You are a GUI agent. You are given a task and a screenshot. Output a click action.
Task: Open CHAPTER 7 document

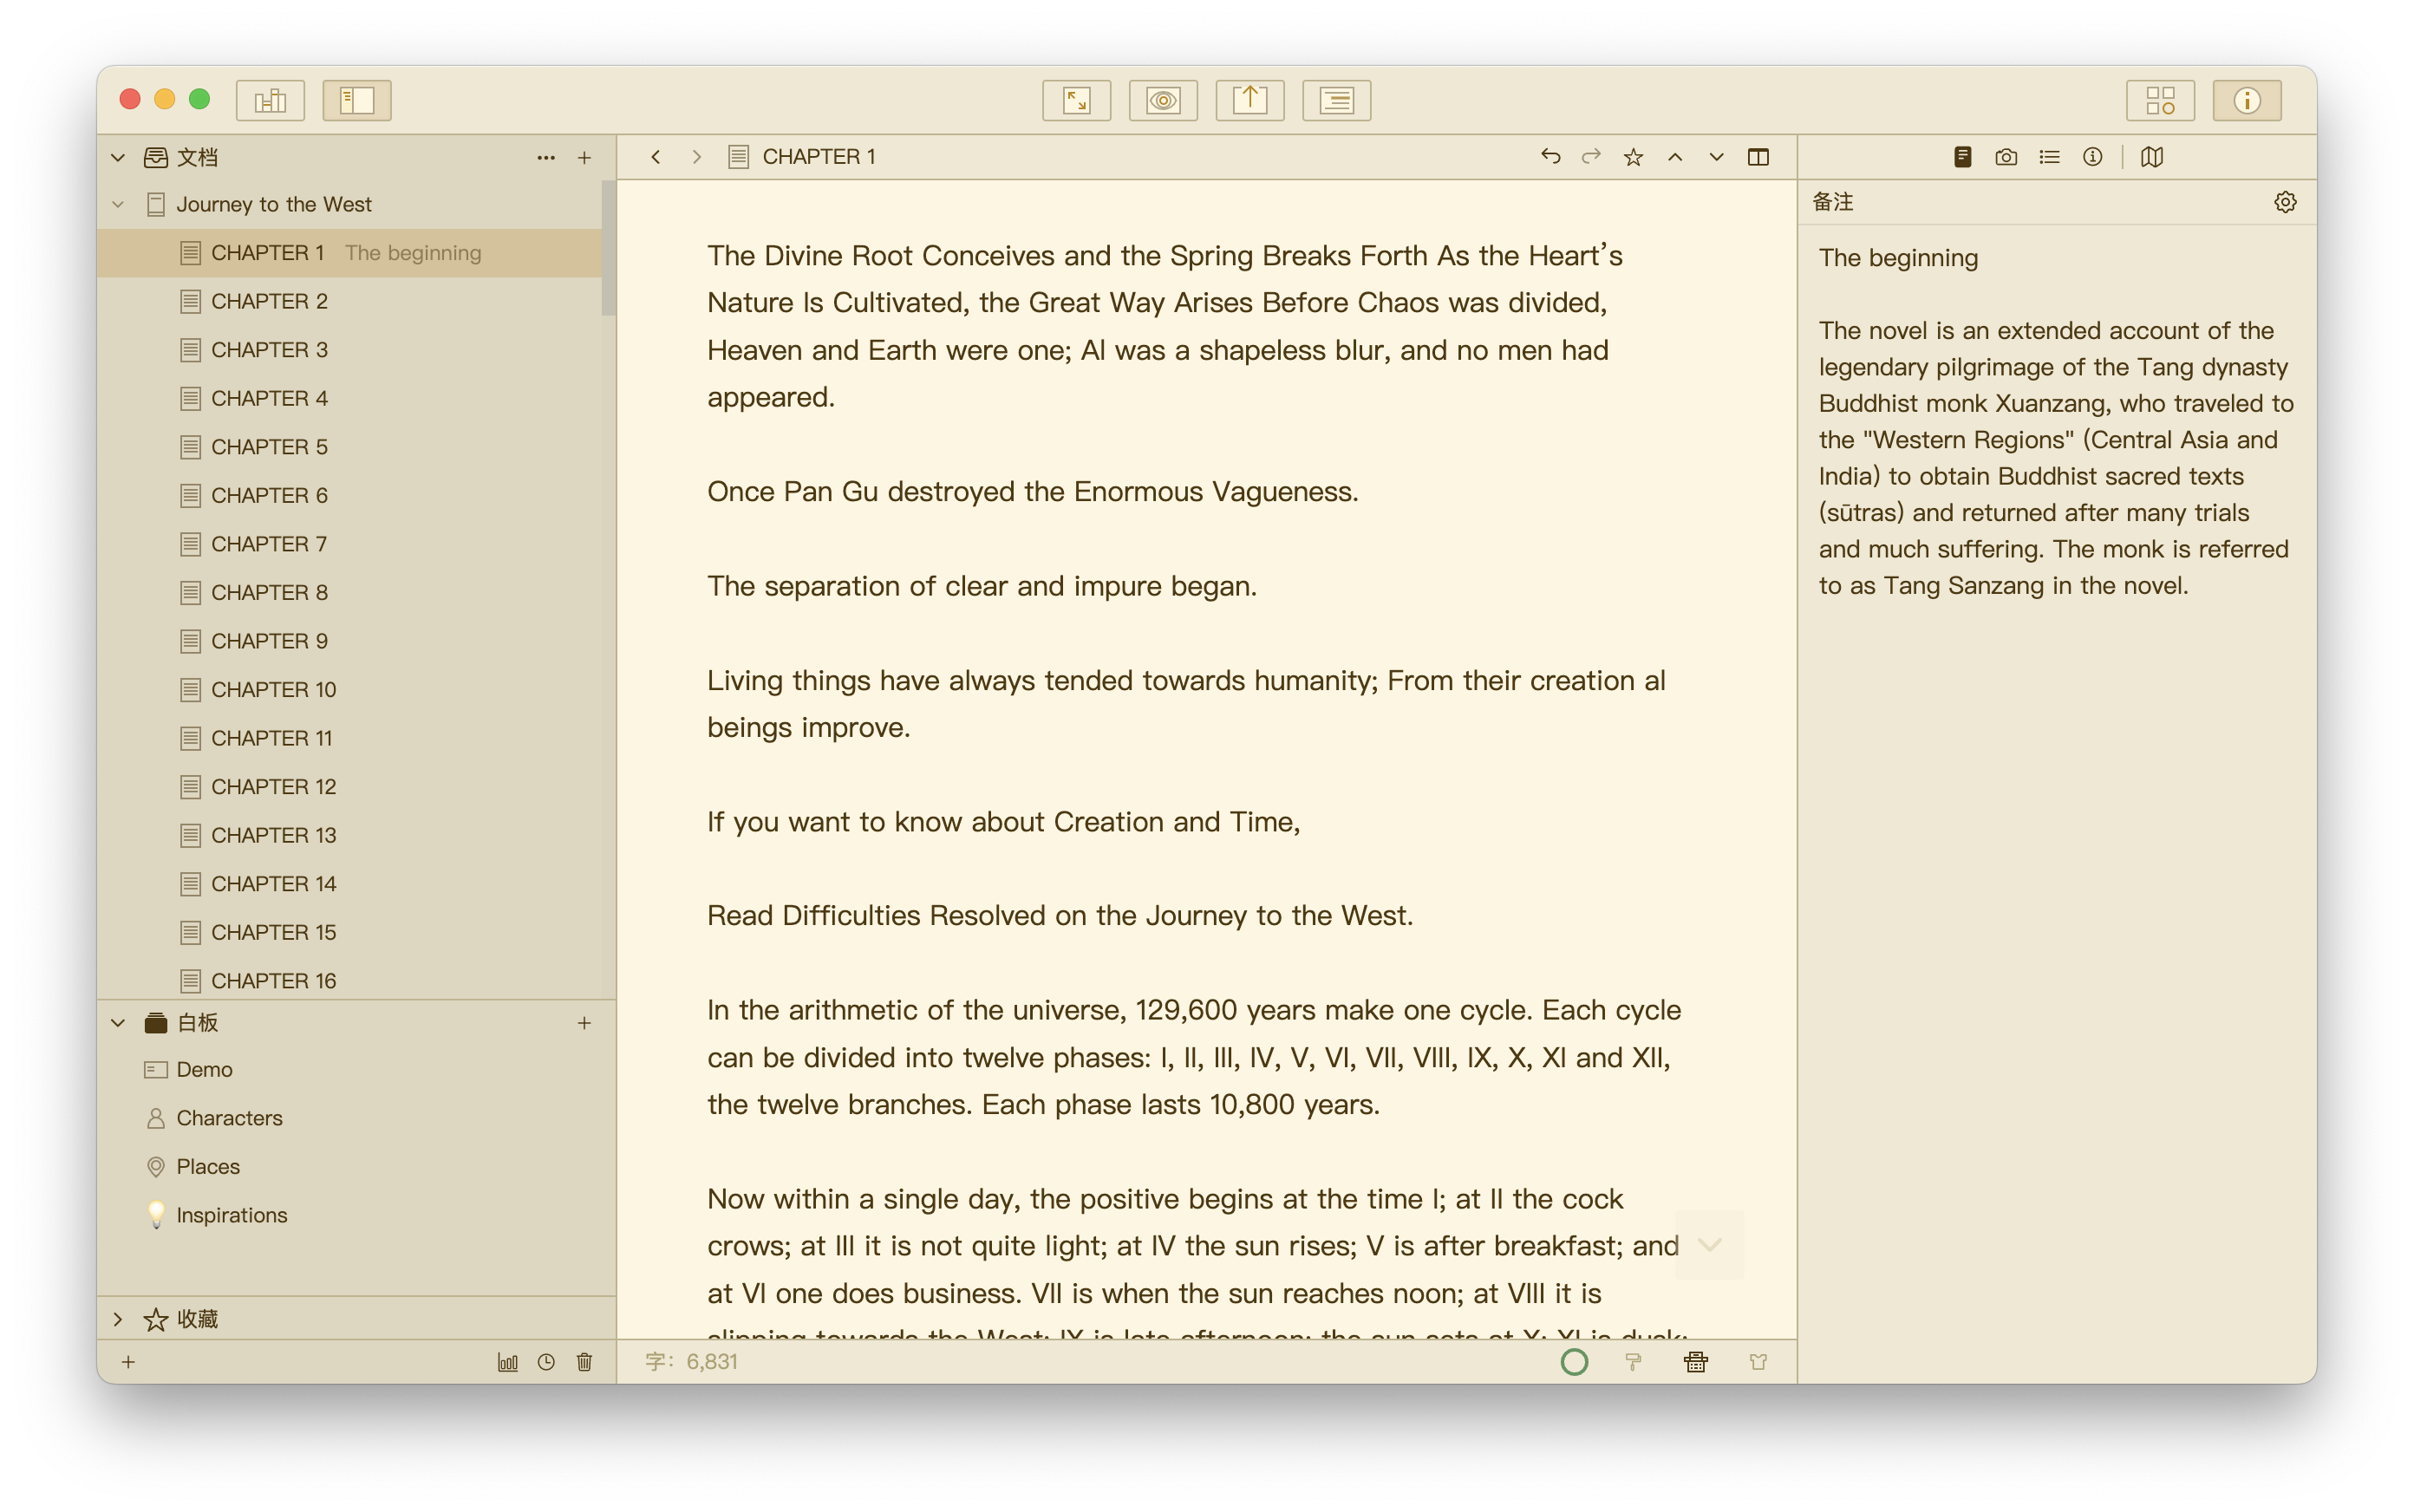click(350, 544)
